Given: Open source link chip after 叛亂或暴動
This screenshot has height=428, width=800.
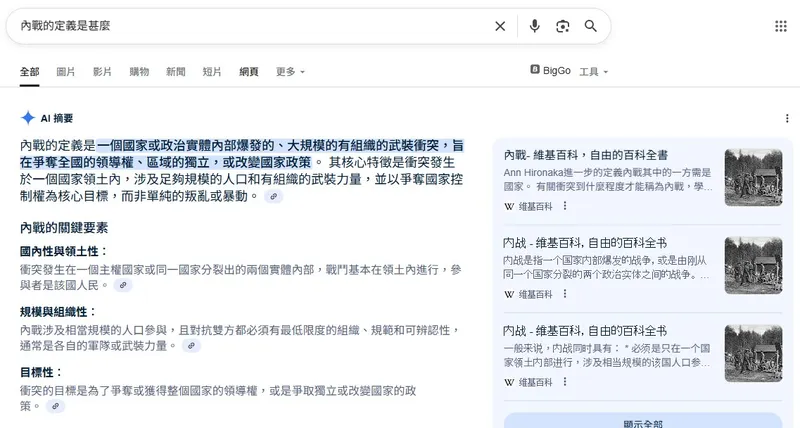Looking at the screenshot, I should click(273, 196).
